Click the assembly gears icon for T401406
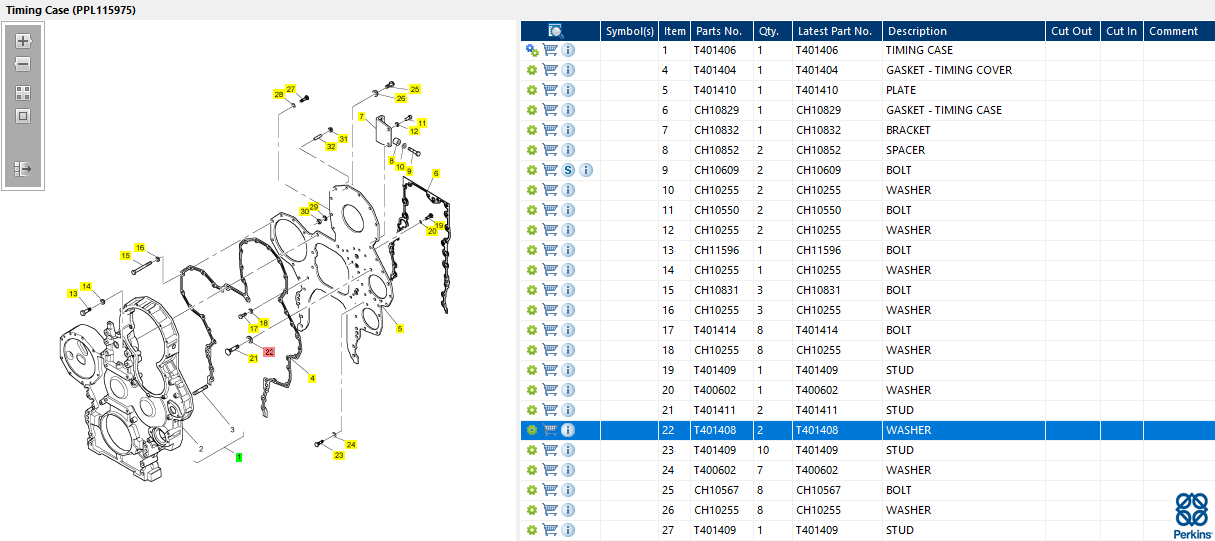The image size is (1215, 541). (x=532, y=50)
